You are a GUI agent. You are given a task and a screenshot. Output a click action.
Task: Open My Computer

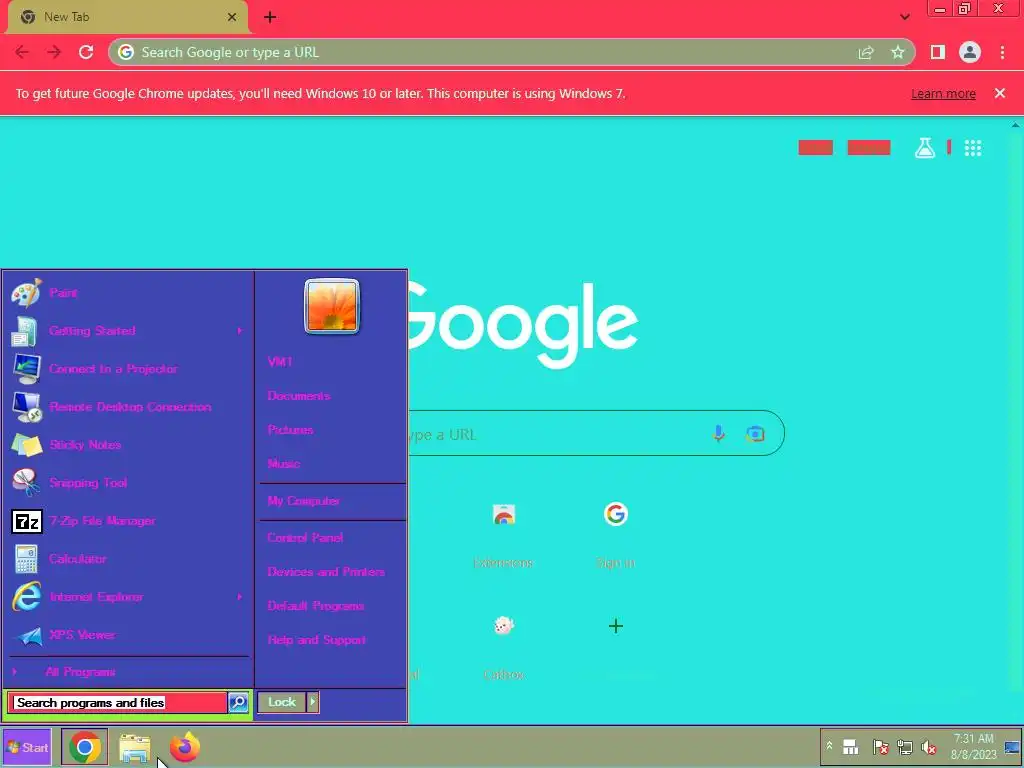[x=304, y=501]
